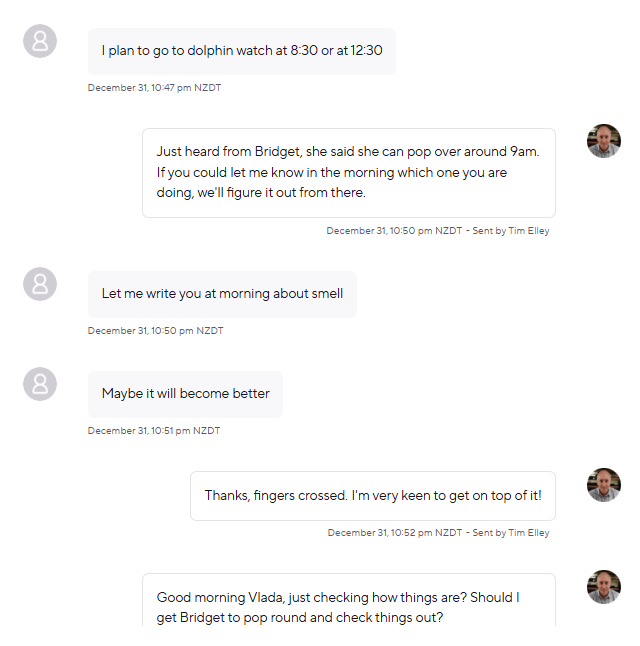Viewport: 640px width, 646px height.
Task: Open Tim's photo beside 'Thanks, fingers crossed'
Action: (604, 484)
